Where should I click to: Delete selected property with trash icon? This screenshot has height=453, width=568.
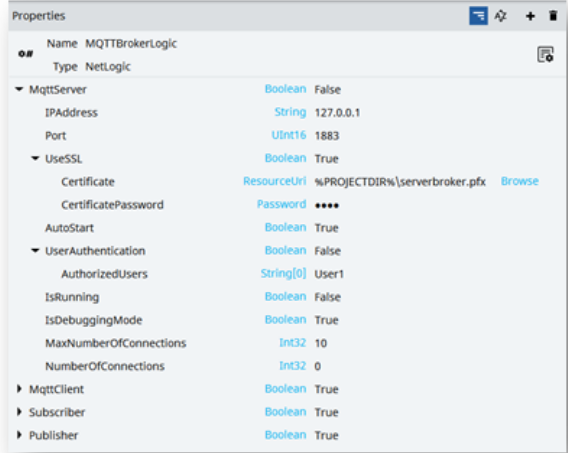click(553, 16)
